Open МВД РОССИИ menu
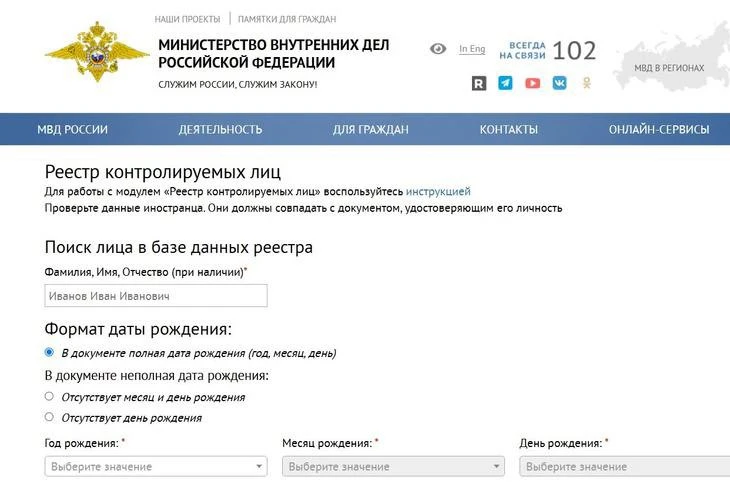730x487 pixels. pos(73,129)
